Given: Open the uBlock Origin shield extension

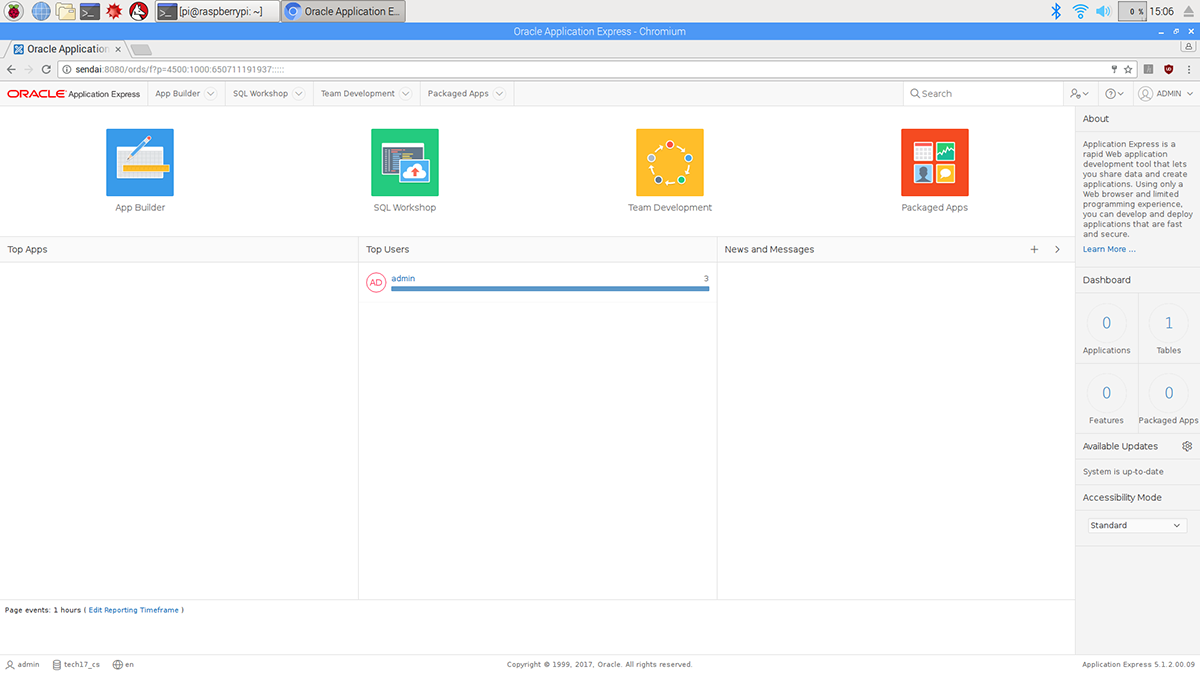Looking at the screenshot, I should 1168,69.
